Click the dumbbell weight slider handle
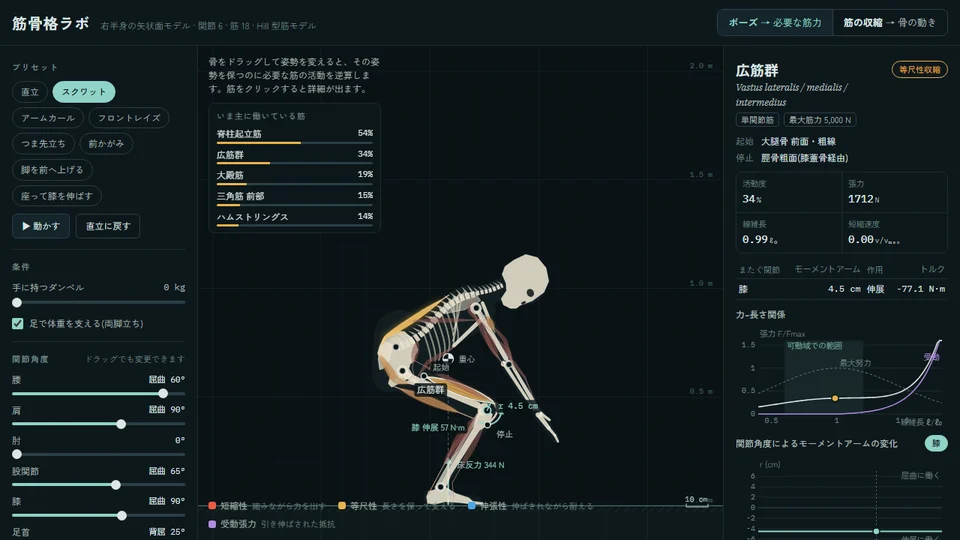Viewport: 960px width, 540px height. click(17, 302)
